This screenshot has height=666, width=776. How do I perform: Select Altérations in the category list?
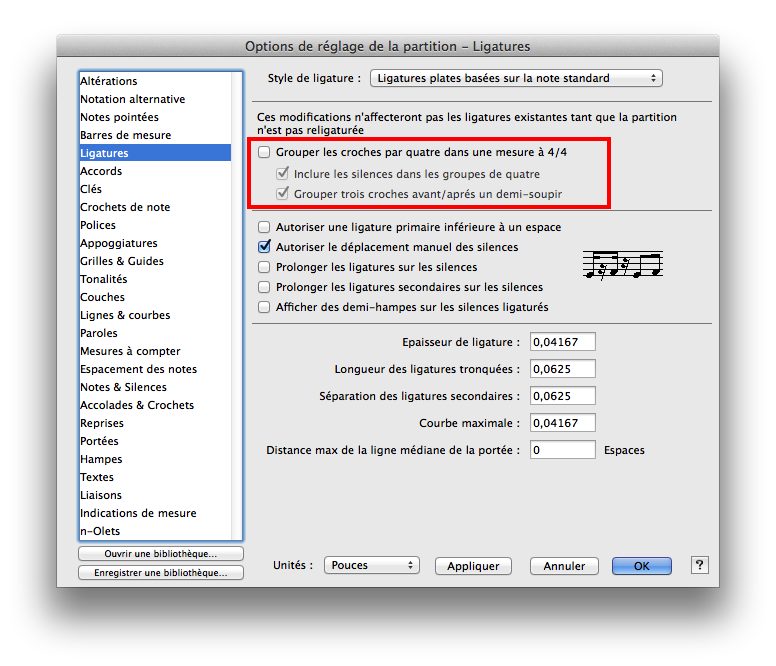point(109,81)
